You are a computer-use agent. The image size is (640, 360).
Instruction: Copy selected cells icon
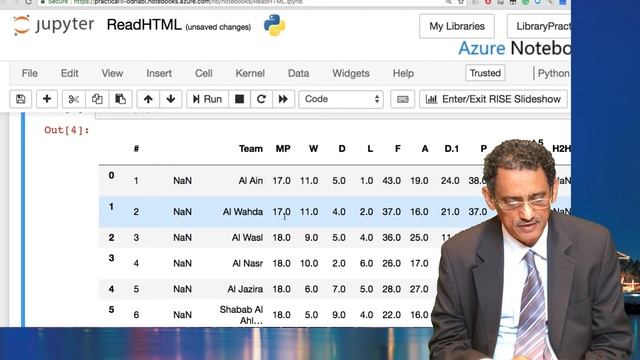(97, 99)
